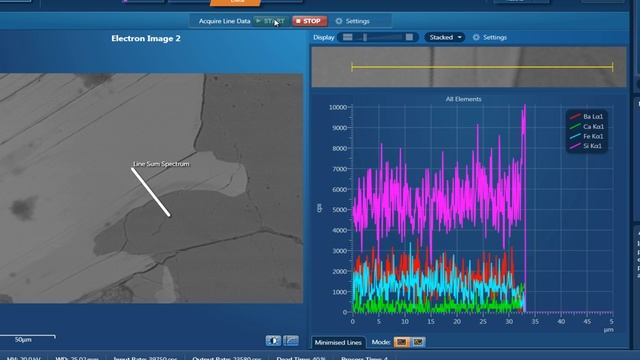Click the Line Sum Spectrum label
This screenshot has height=360, width=640.
tap(161, 164)
